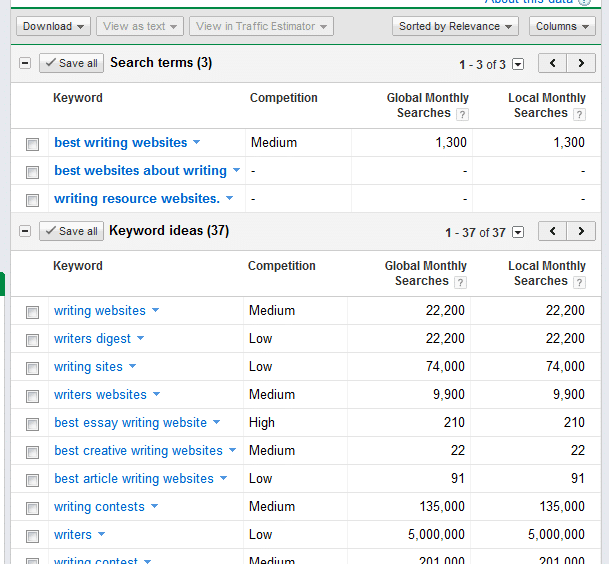
Task: Open the writing contests keyword link
Action: click(x=99, y=506)
